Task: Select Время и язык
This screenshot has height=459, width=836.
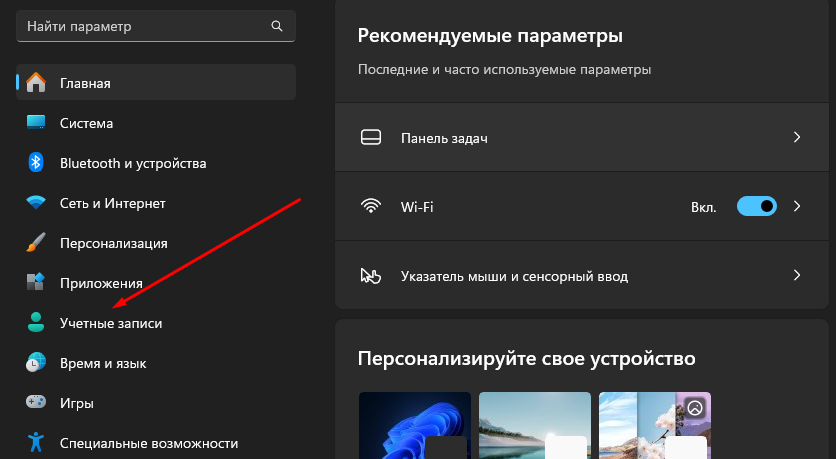Action: (x=156, y=363)
